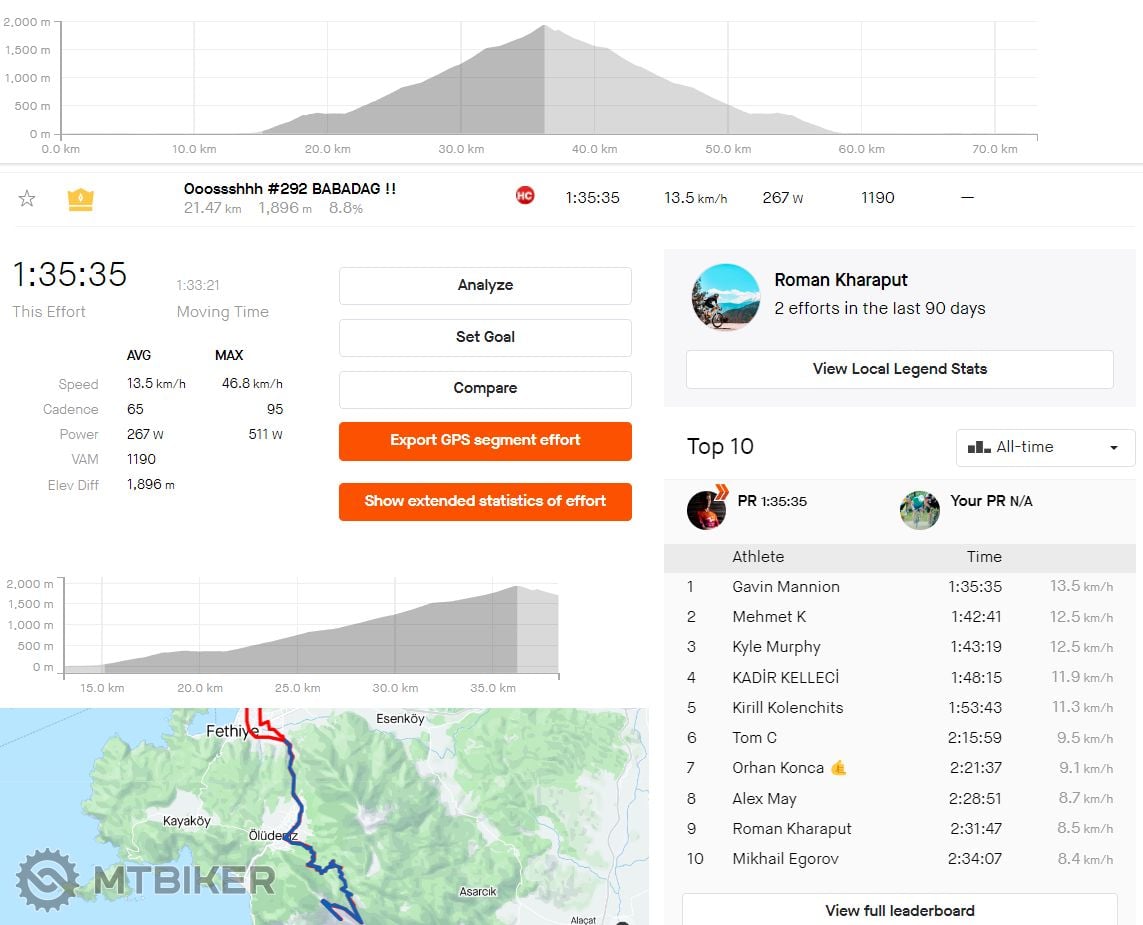Viewport: 1143px width, 925px height.
Task: View full leaderboard
Action: tap(899, 910)
